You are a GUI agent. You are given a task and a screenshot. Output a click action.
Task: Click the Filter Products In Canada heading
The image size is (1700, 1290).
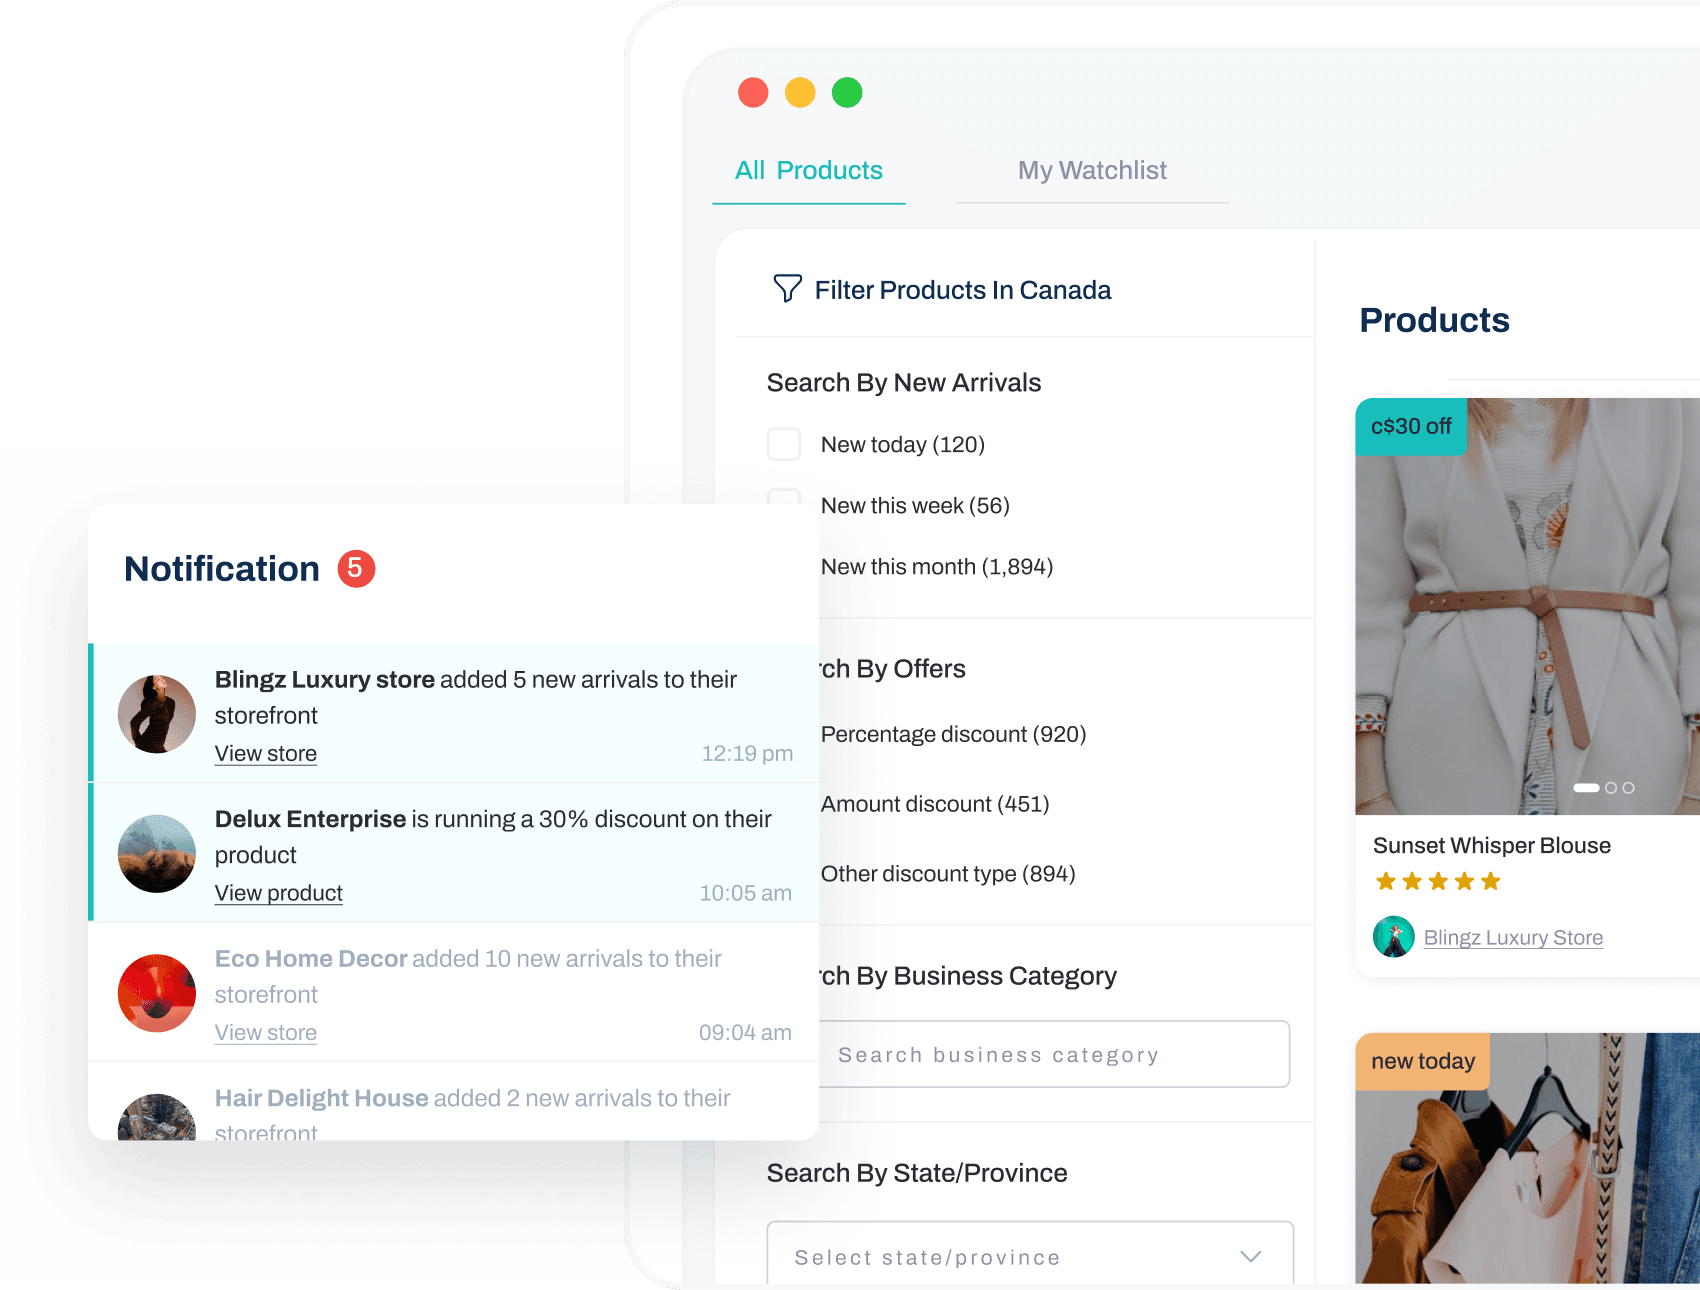pos(962,290)
